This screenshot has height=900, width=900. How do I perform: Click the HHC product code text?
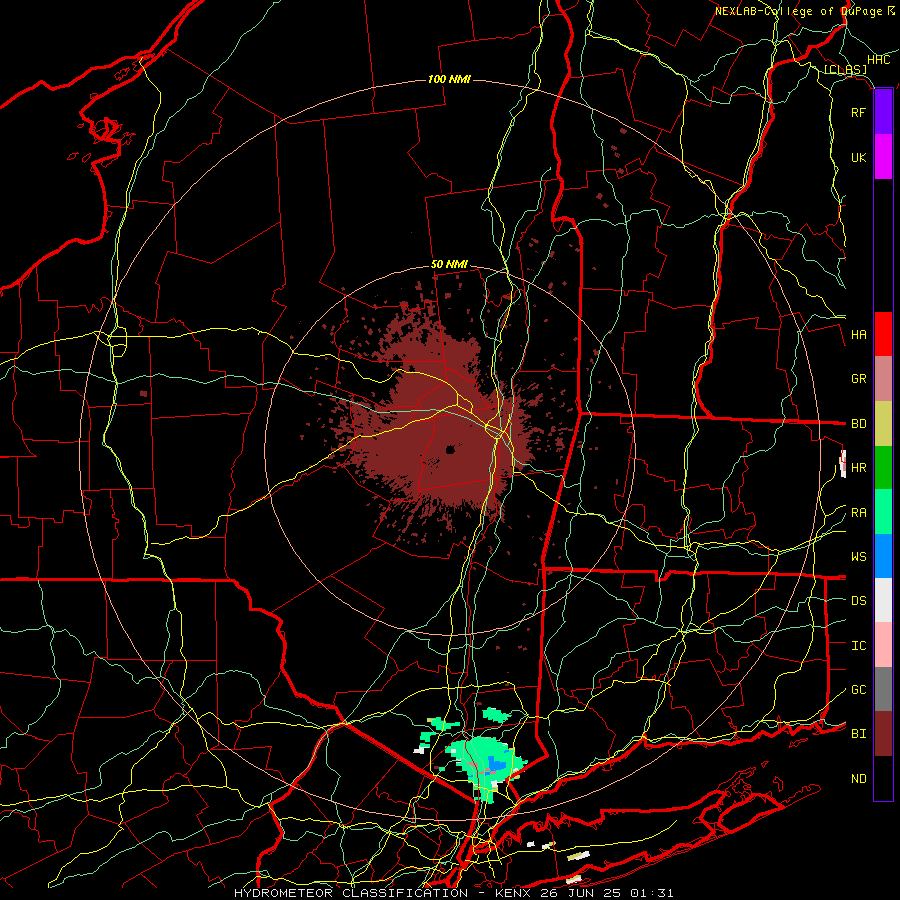(878, 60)
